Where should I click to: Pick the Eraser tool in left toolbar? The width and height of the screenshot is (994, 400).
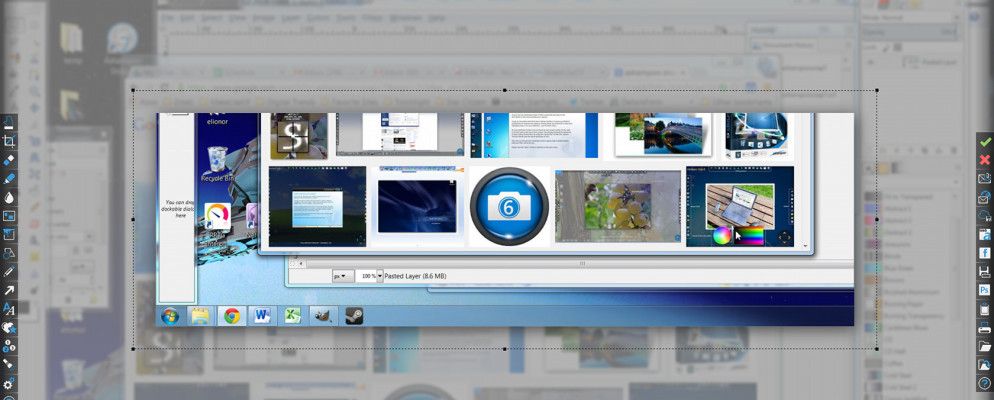[x=9, y=159]
